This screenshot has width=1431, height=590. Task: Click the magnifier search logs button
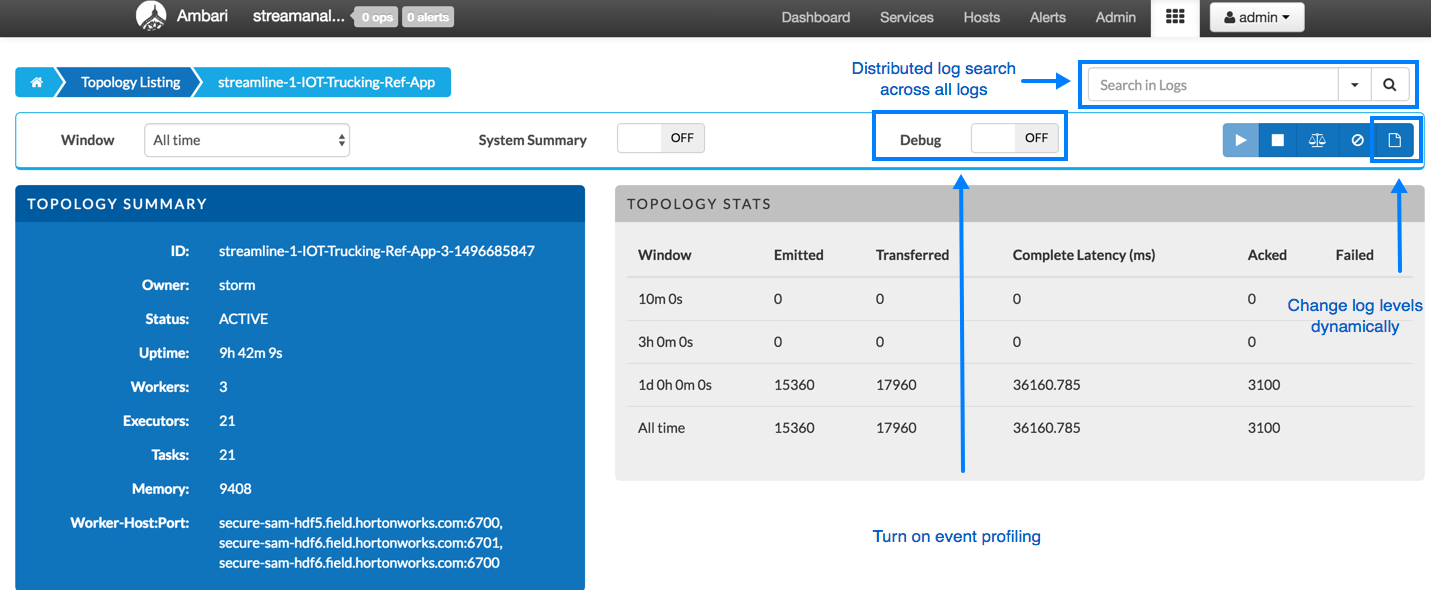click(1389, 85)
